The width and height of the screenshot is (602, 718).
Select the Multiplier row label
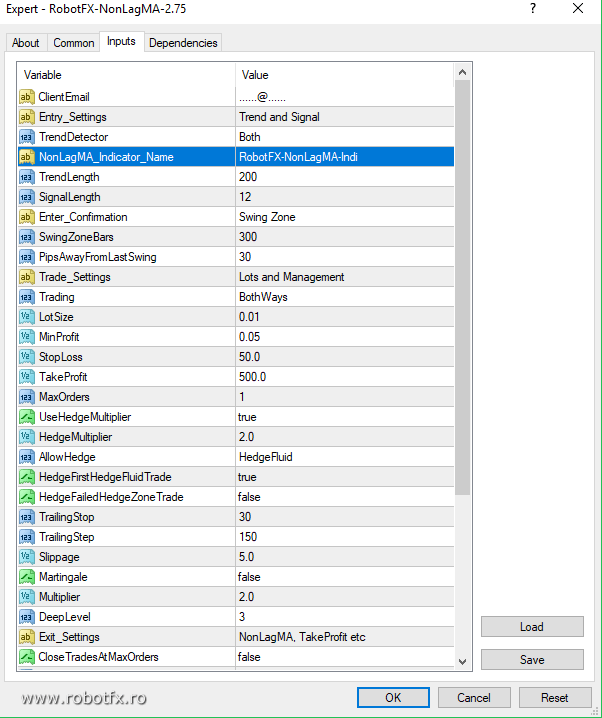tap(59, 597)
